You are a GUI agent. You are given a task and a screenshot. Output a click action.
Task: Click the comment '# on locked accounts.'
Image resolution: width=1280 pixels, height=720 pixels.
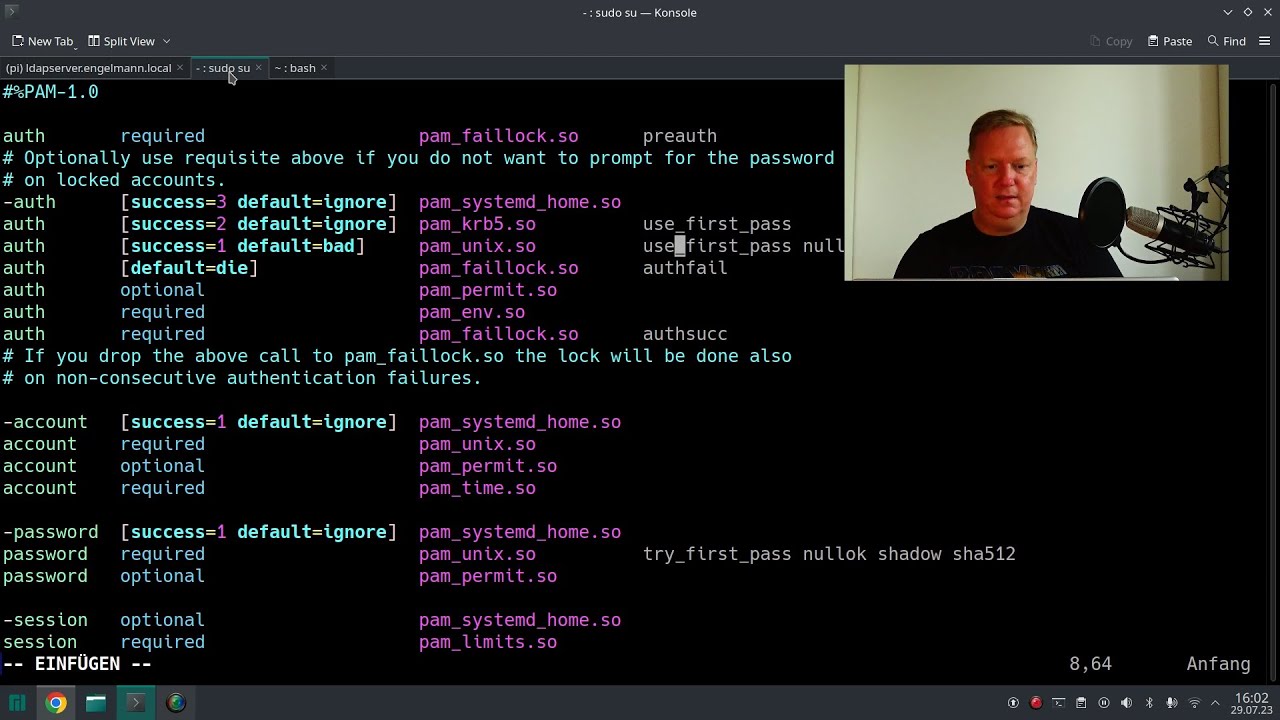(114, 180)
